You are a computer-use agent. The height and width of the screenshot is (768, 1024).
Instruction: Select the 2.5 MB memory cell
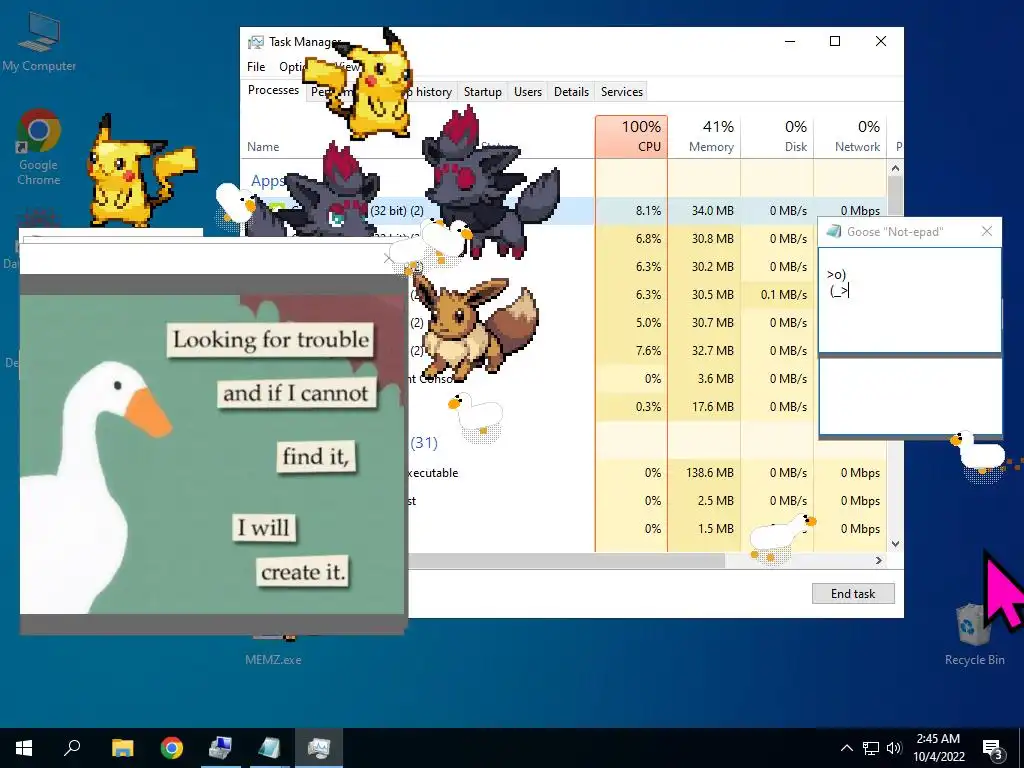click(705, 501)
